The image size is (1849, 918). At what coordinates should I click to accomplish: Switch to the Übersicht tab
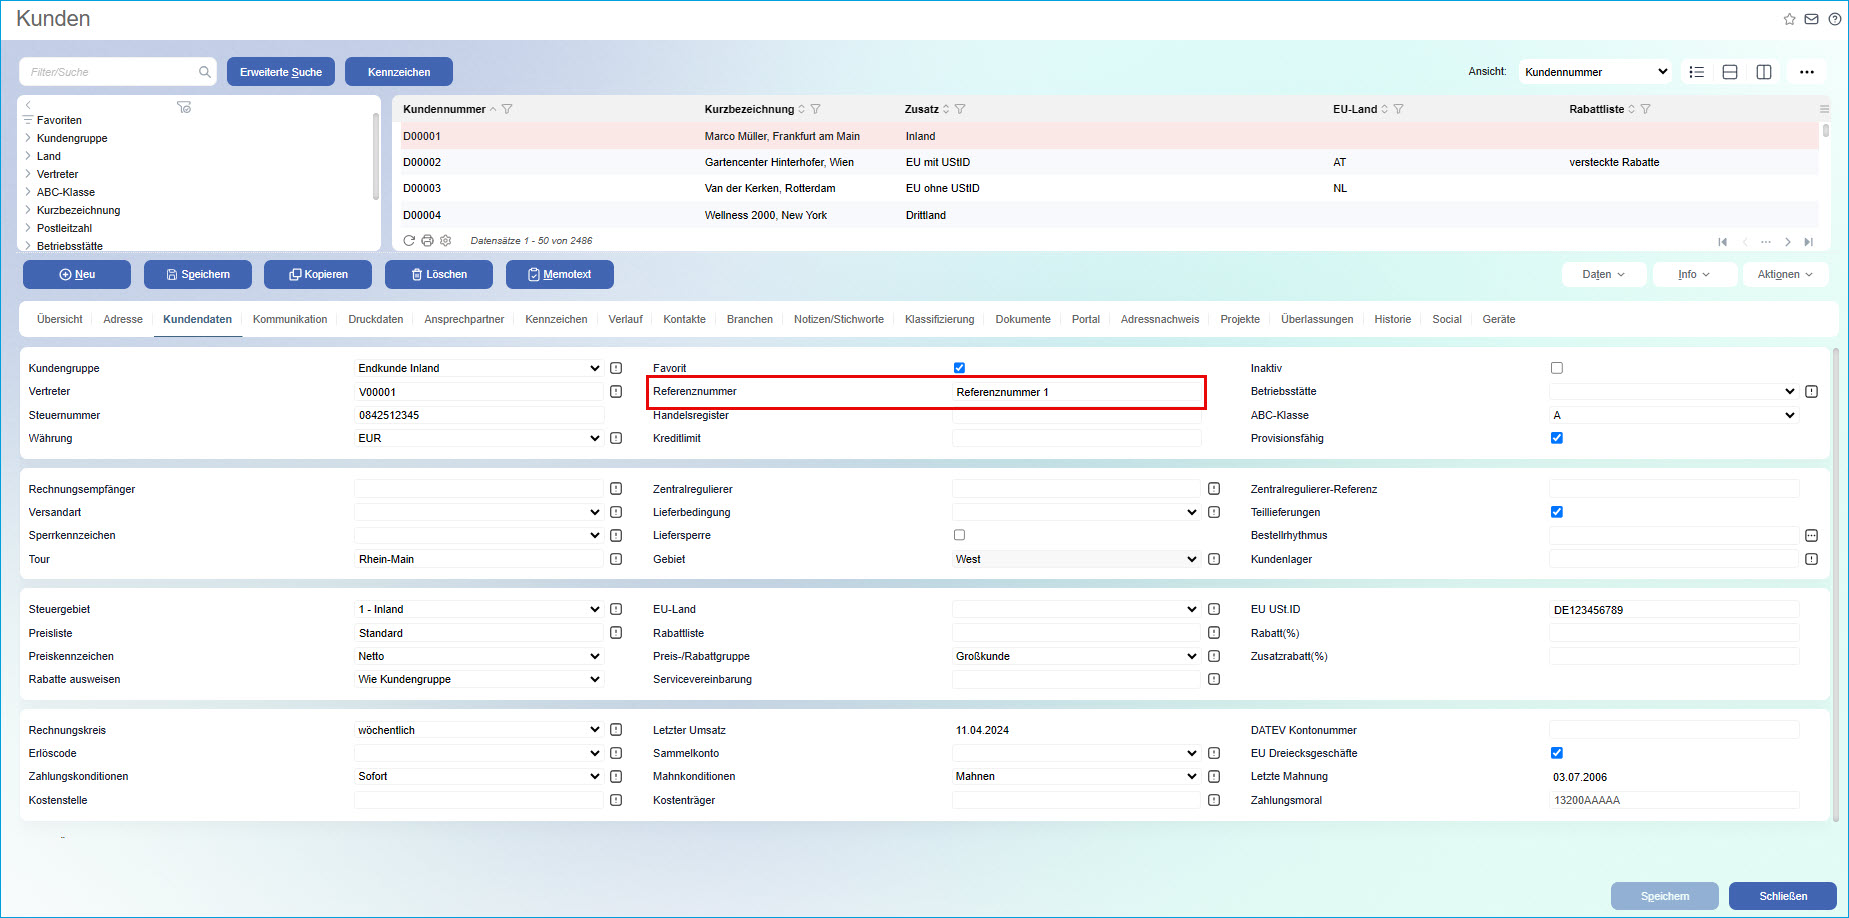[60, 319]
